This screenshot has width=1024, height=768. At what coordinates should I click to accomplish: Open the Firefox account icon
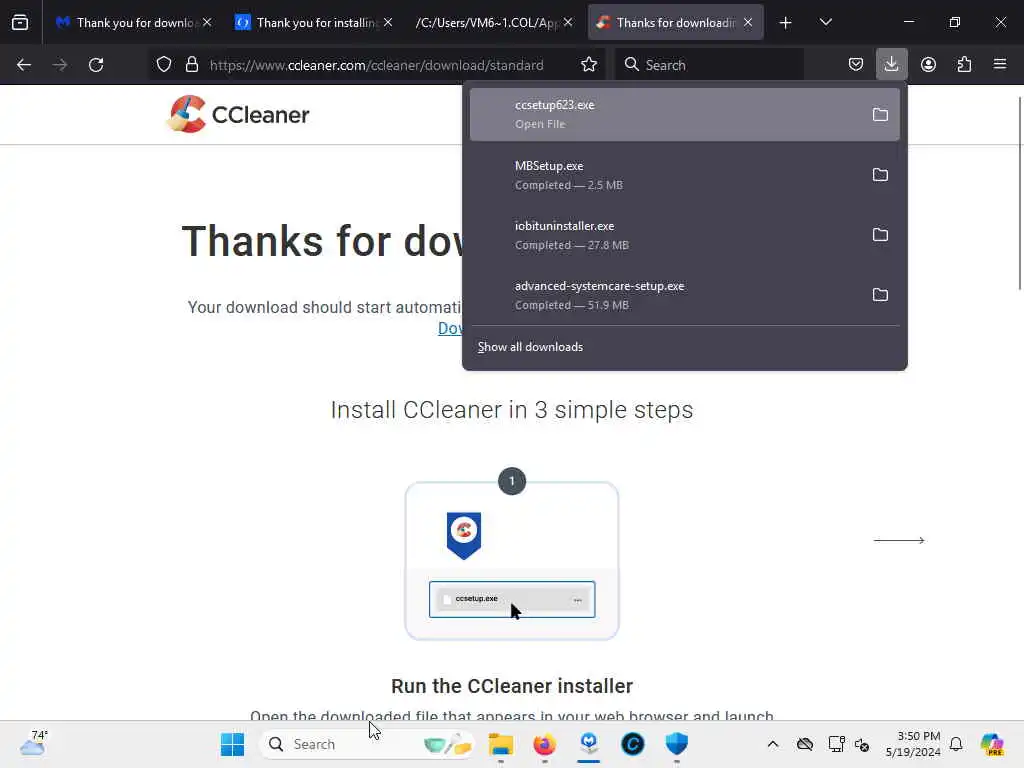[928, 65]
